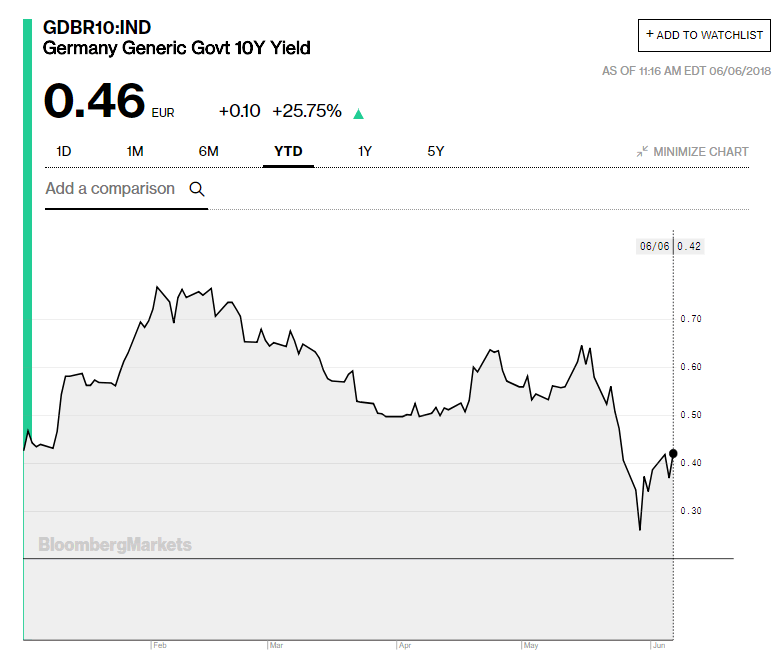The height and width of the screenshot is (654, 775).
Task: Click the 06/06 date label on the chart
Action: 654,246
